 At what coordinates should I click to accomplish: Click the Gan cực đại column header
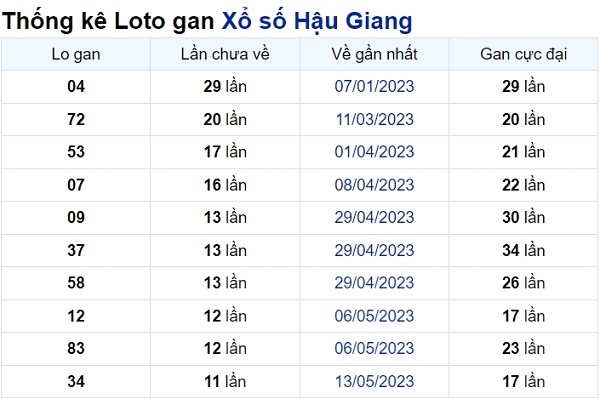523,54
